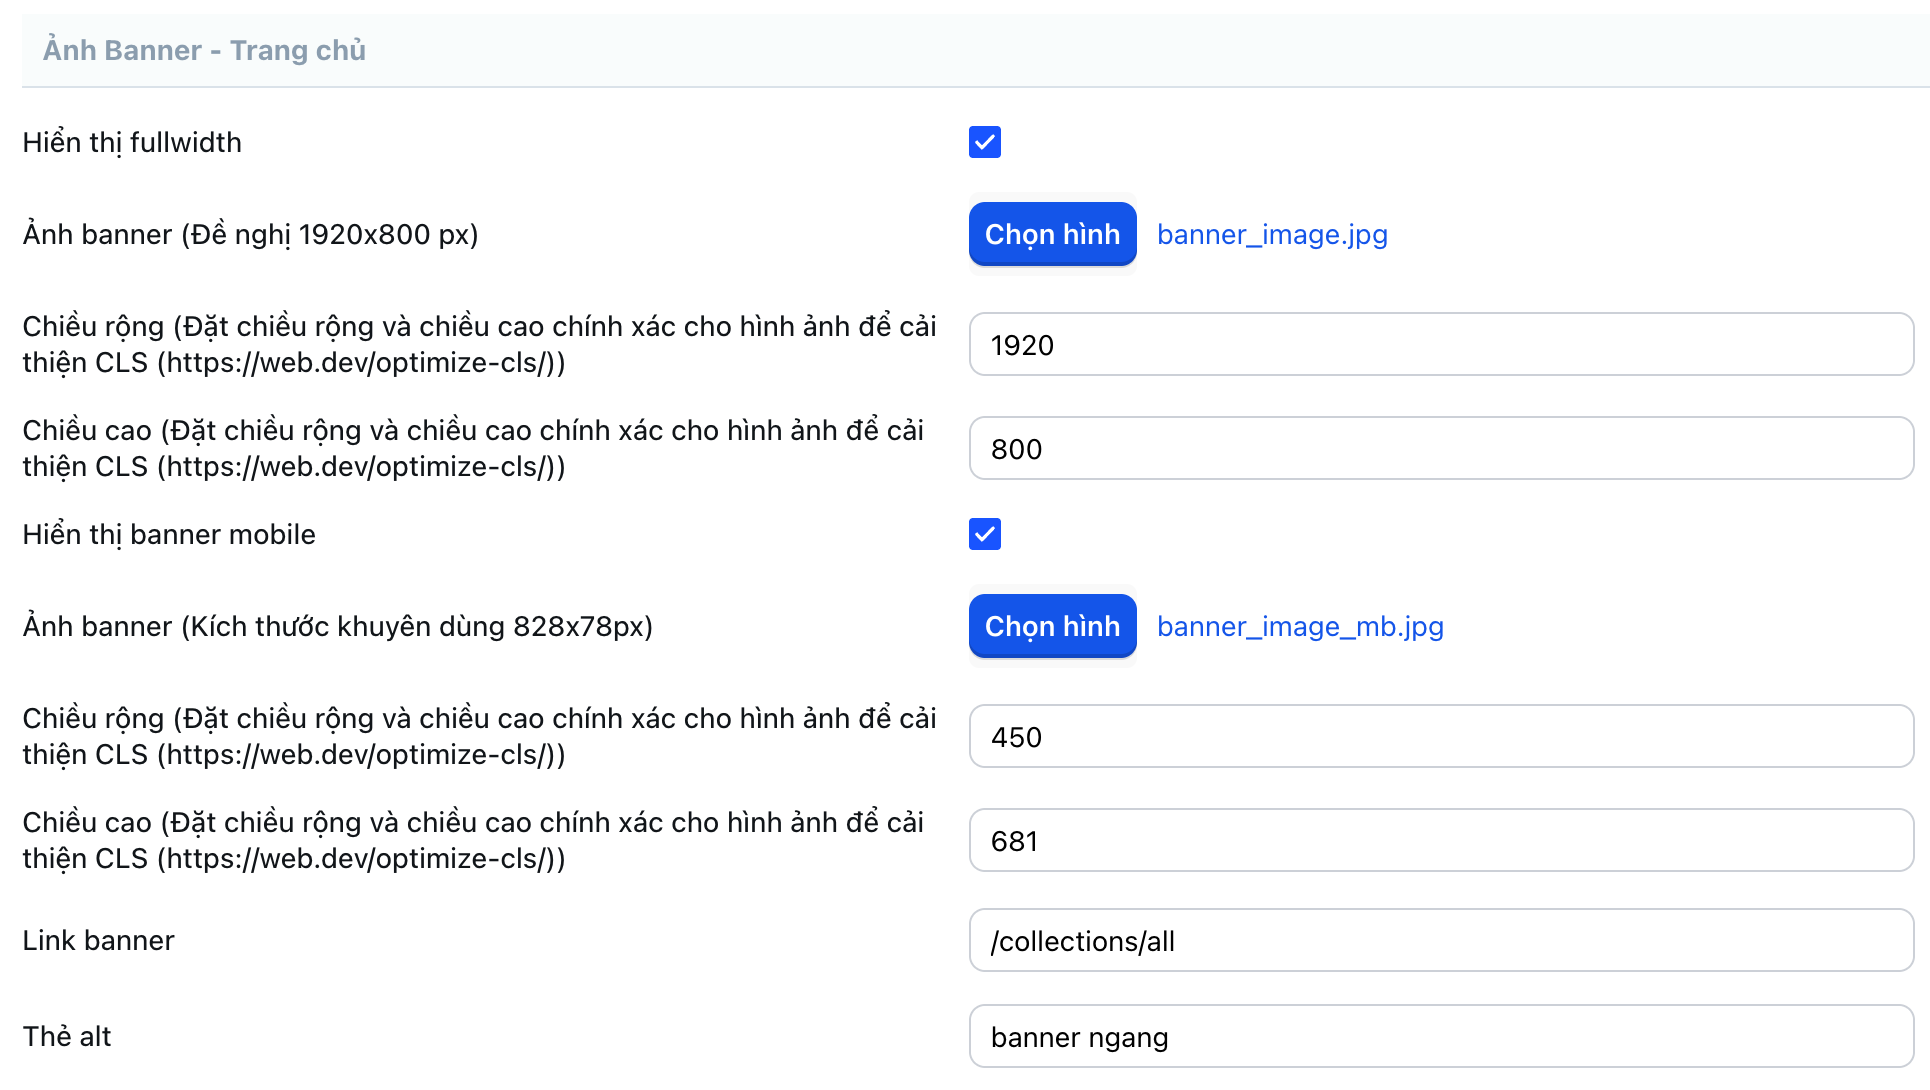Screen dimensions: 1930x1090
Task: Open the banner_image_mb.jpg link
Action: [x=1299, y=626]
